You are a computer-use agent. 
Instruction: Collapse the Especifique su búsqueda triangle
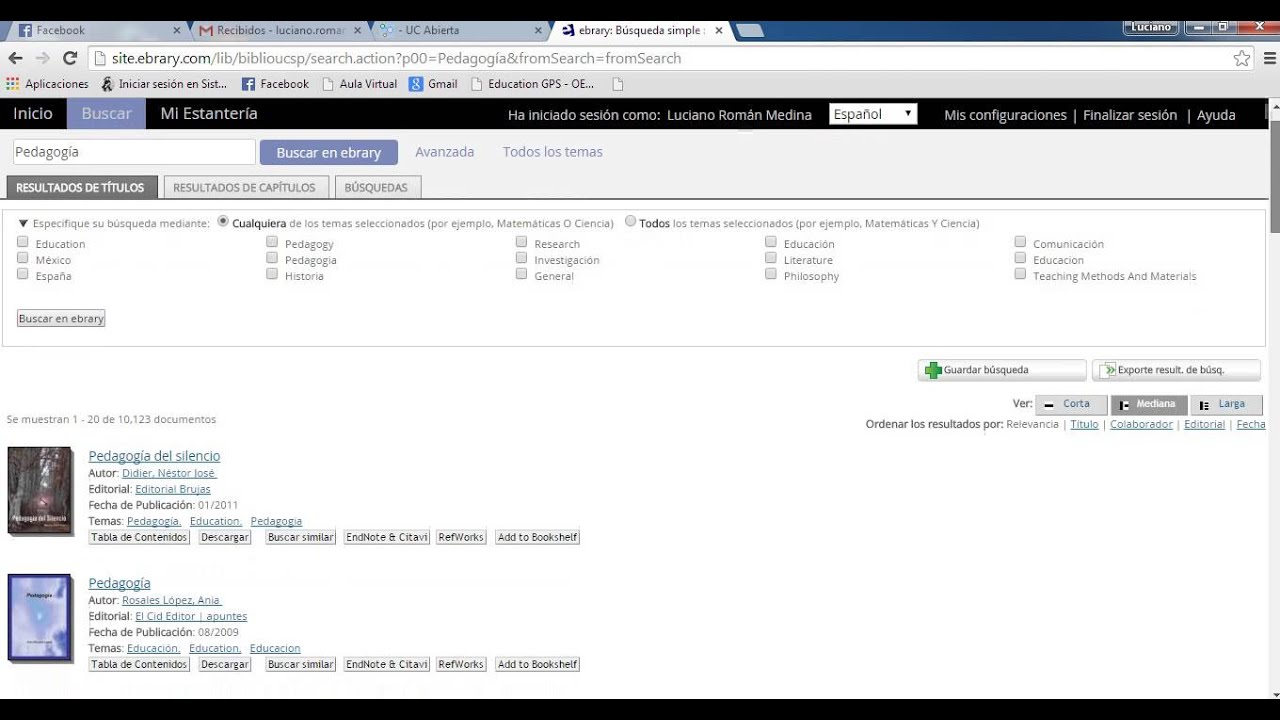pyautogui.click(x=23, y=224)
